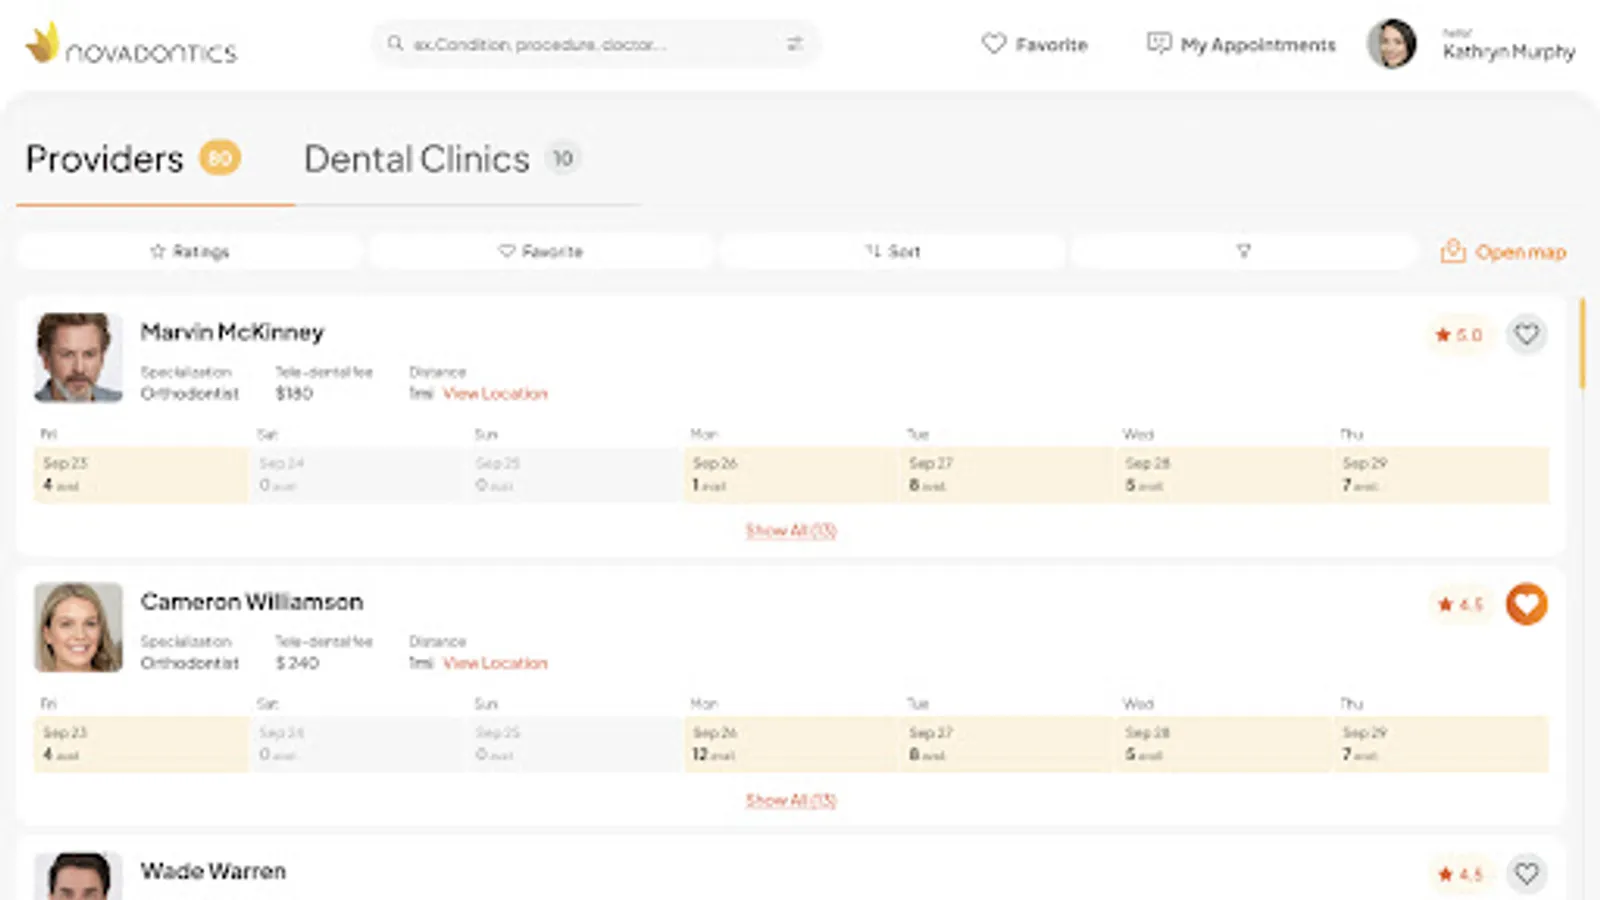Viewport: 1600px width, 900px height.
Task: Unfavorite Cameron Williamson heart button
Action: 1526,604
